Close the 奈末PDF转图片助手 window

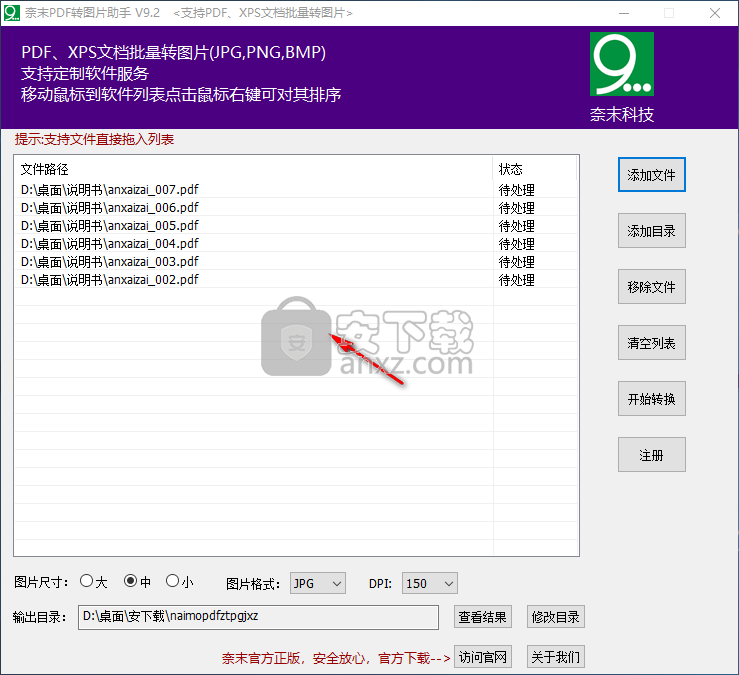pyautogui.click(x=714, y=13)
